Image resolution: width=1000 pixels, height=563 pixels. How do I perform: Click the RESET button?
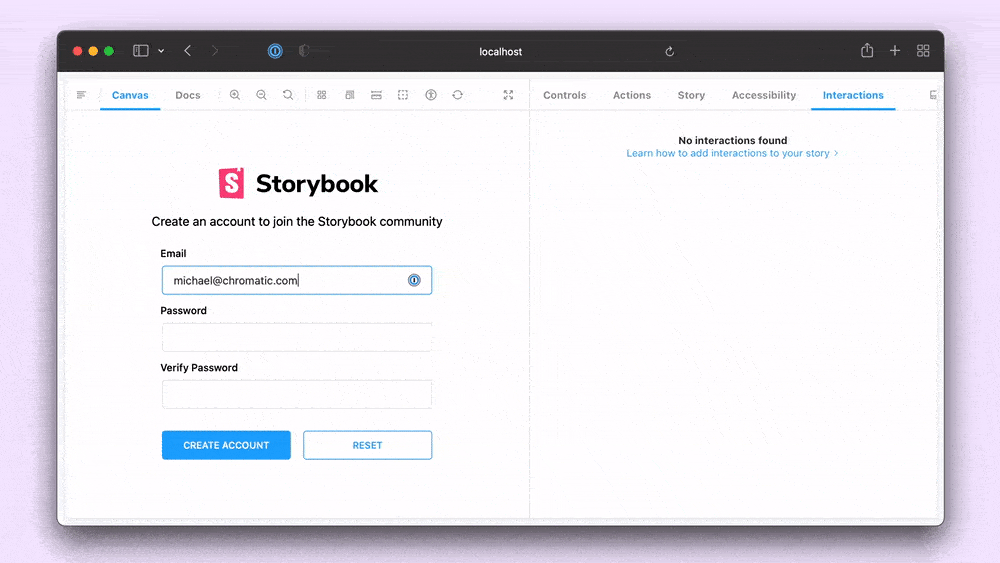pos(367,445)
